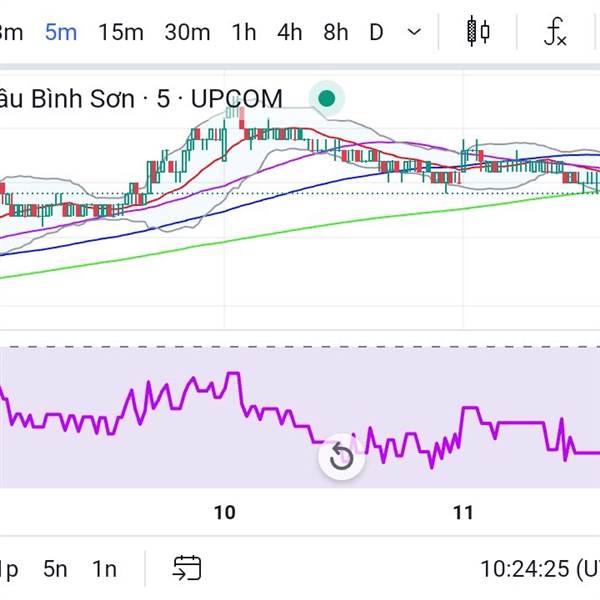Click the 11 label on time axis
600x600 pixels.
pyautogui.click(x=462, y=513)
